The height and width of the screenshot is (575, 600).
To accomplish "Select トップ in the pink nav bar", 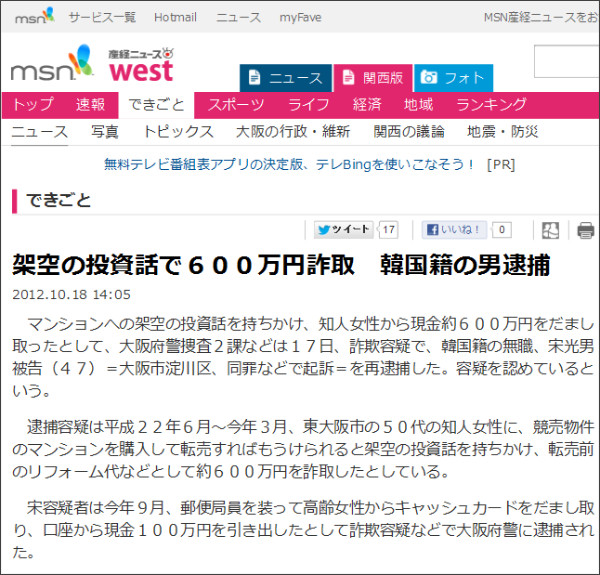I will point(33,104).
